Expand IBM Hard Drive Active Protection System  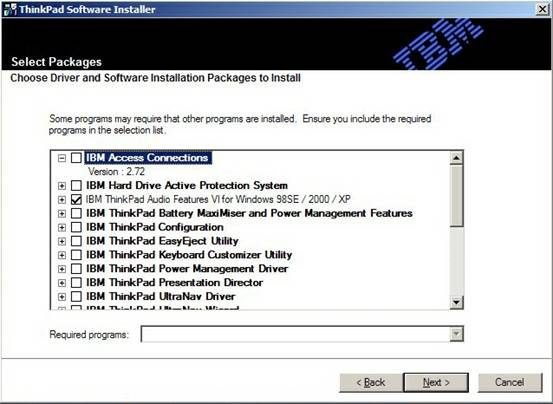62,186
